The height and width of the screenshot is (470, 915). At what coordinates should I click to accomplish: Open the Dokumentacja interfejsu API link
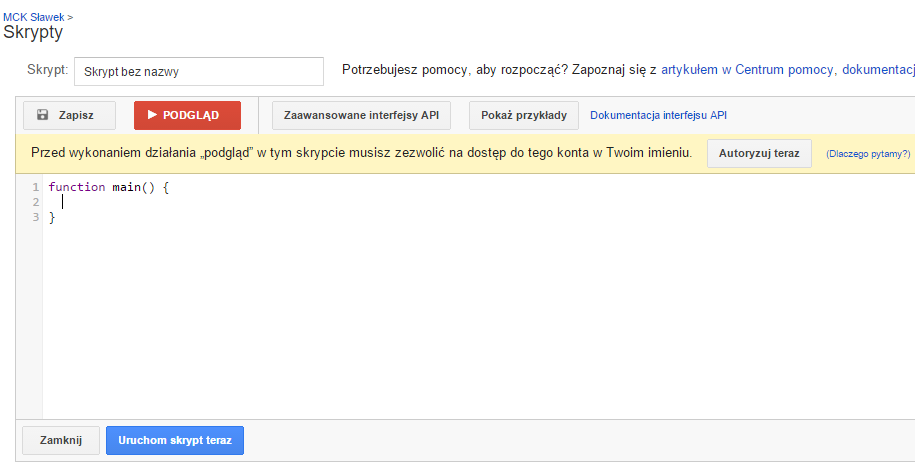click(x=658, y=115)
